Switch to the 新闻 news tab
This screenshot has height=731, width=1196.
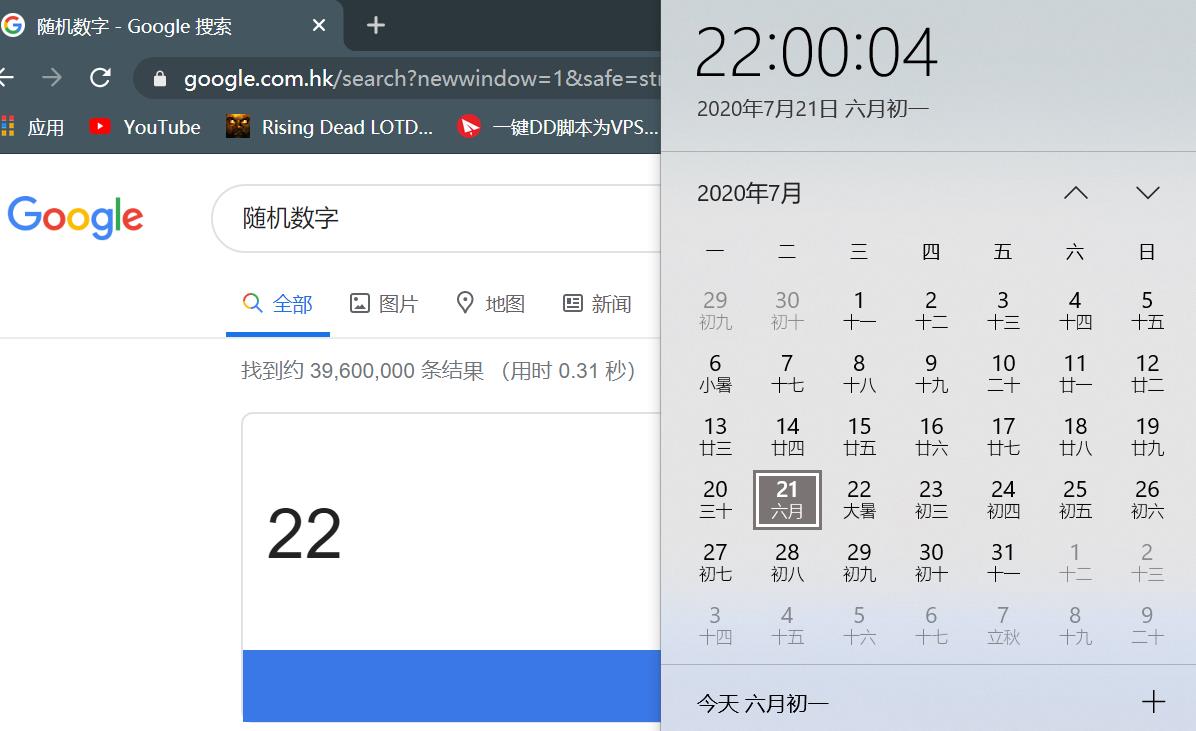[596, 304]
